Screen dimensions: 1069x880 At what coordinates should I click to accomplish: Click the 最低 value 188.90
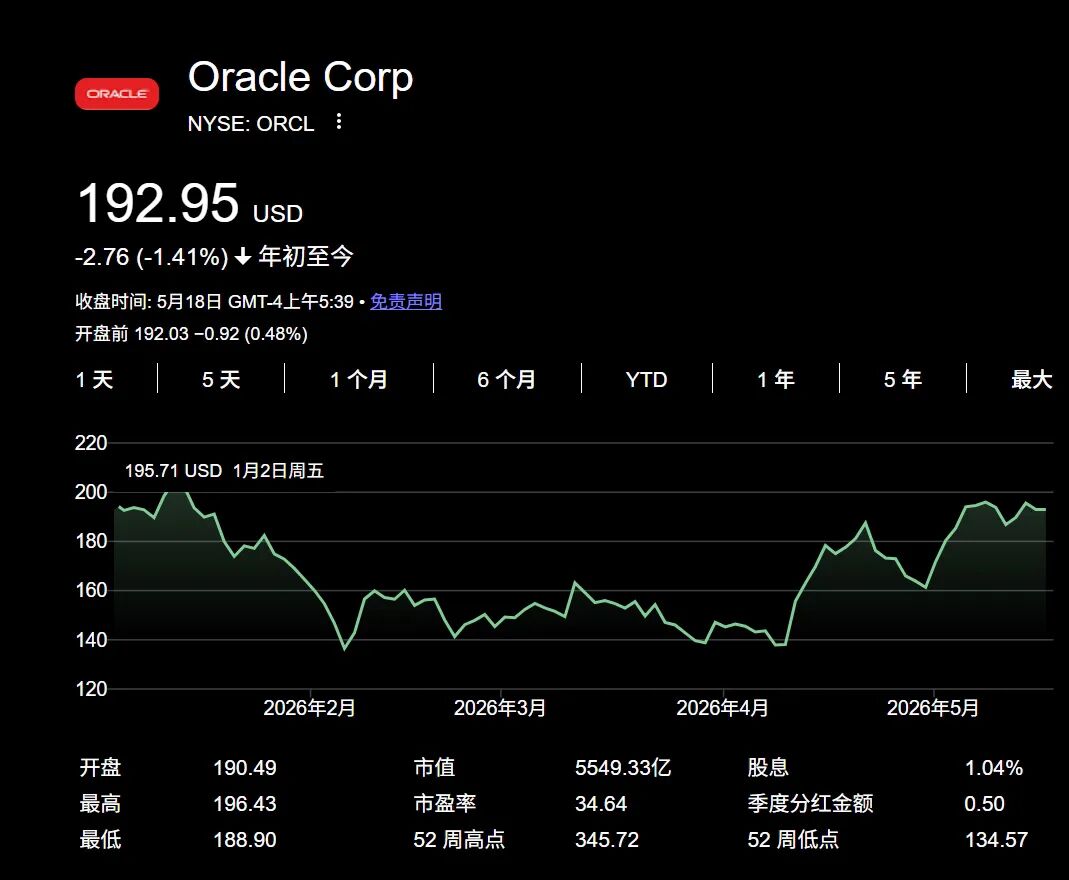245,840
